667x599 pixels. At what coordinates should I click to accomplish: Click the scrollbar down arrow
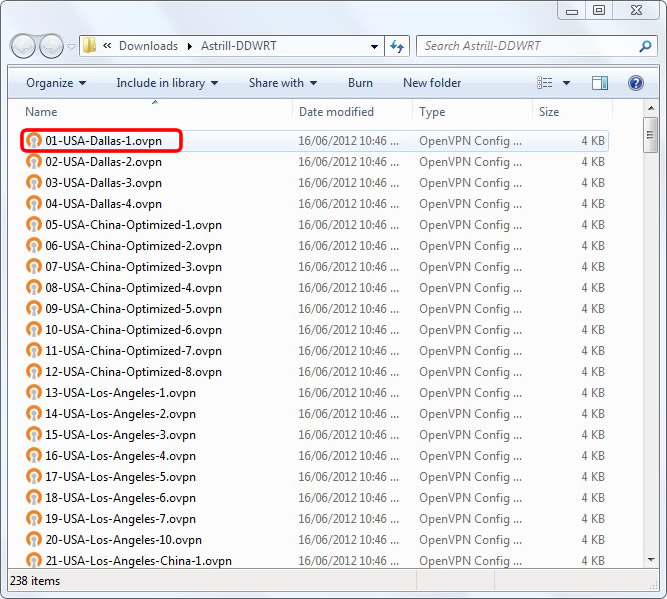pos(651,560)
